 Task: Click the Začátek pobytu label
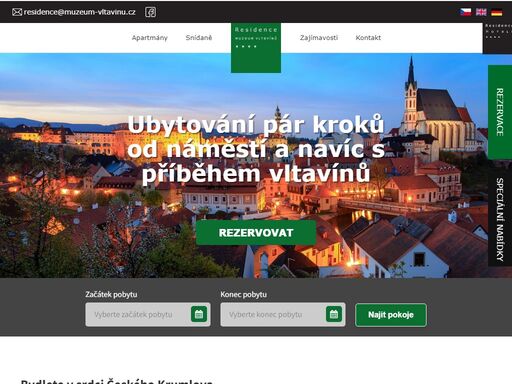[x=111, y=295]
